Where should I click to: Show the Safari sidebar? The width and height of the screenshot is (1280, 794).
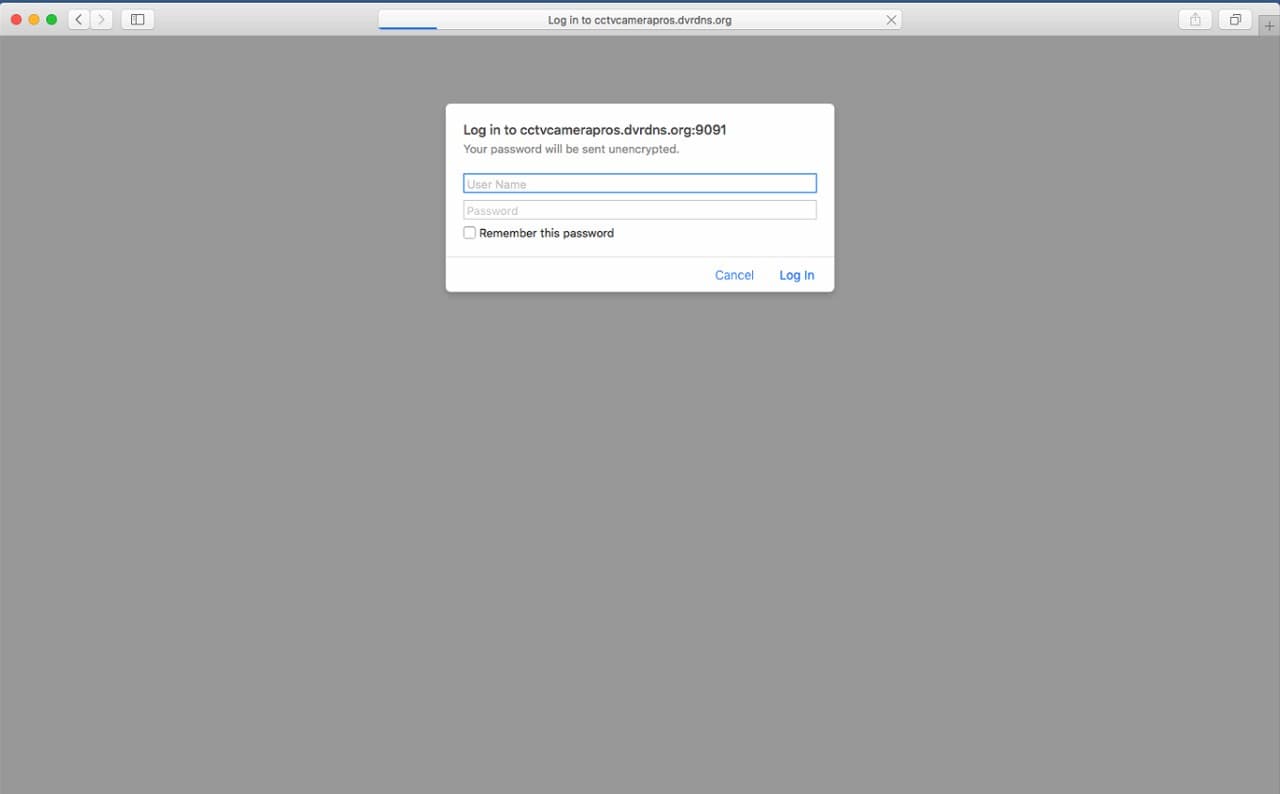(138, 19)
